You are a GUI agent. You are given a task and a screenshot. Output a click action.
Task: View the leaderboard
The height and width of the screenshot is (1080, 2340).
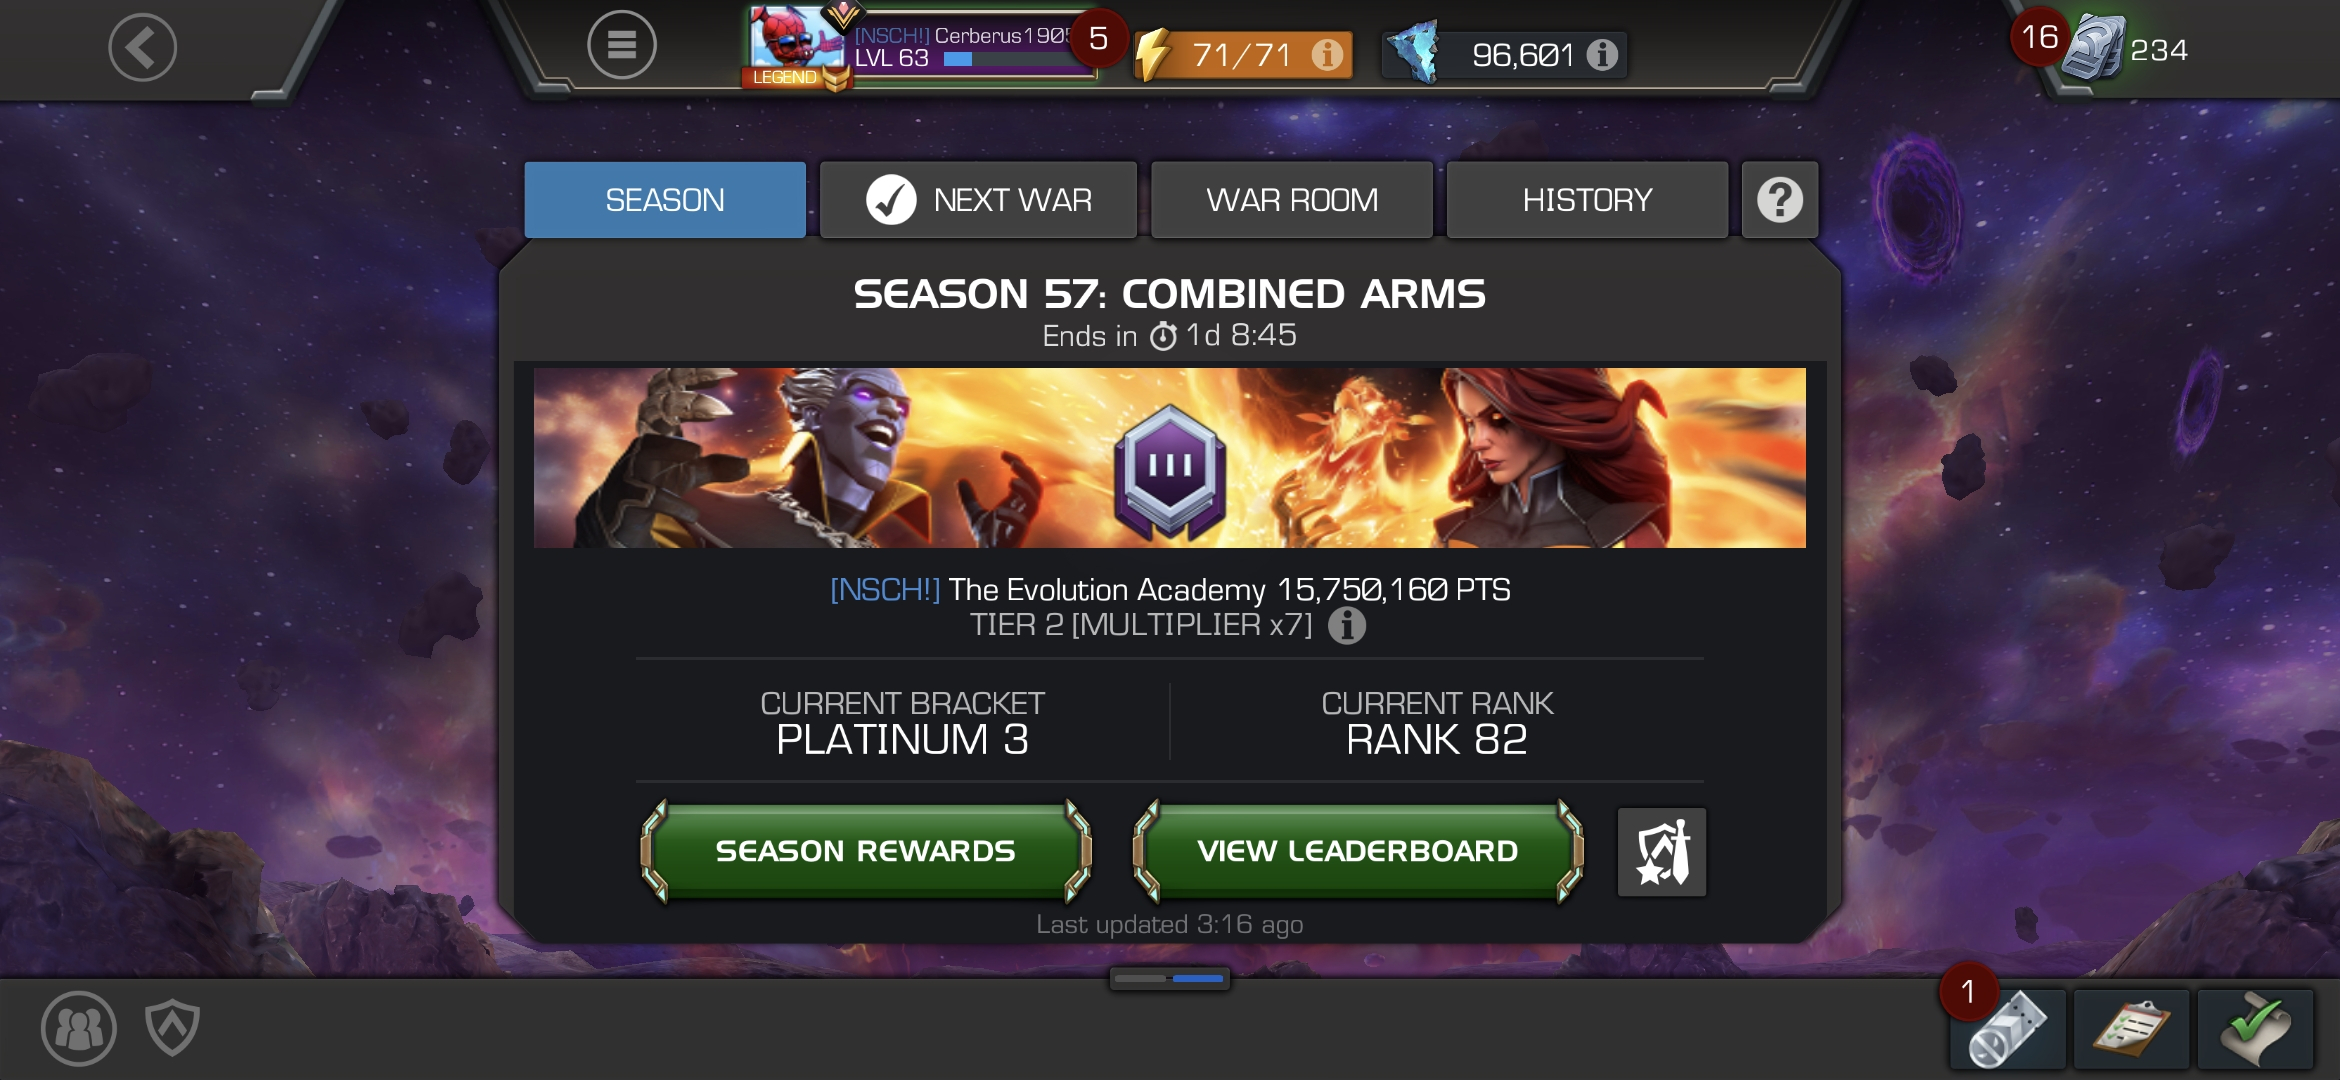(x=1357, y=851)
